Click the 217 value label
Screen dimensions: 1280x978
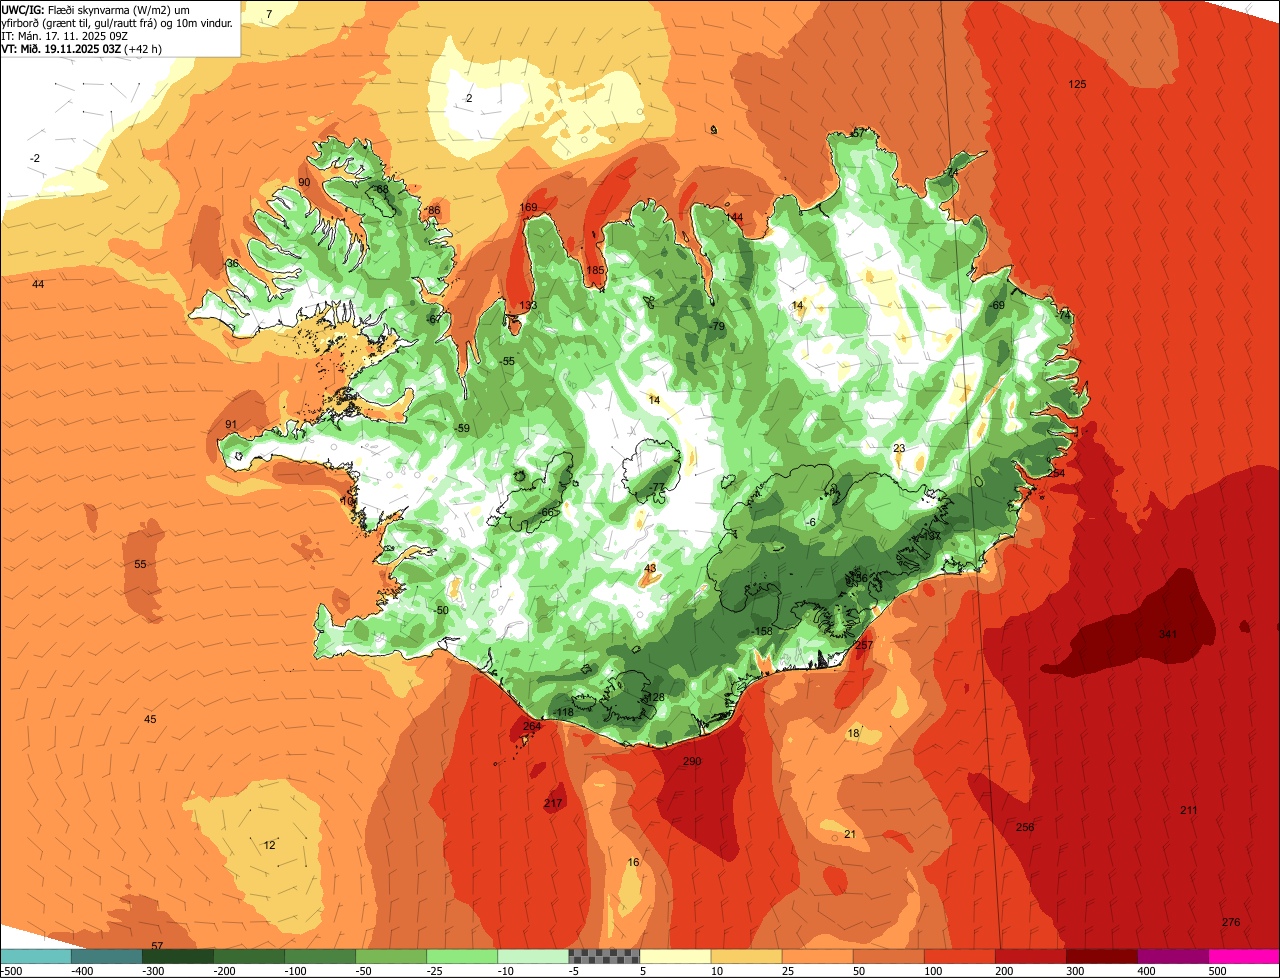point(553,803)
